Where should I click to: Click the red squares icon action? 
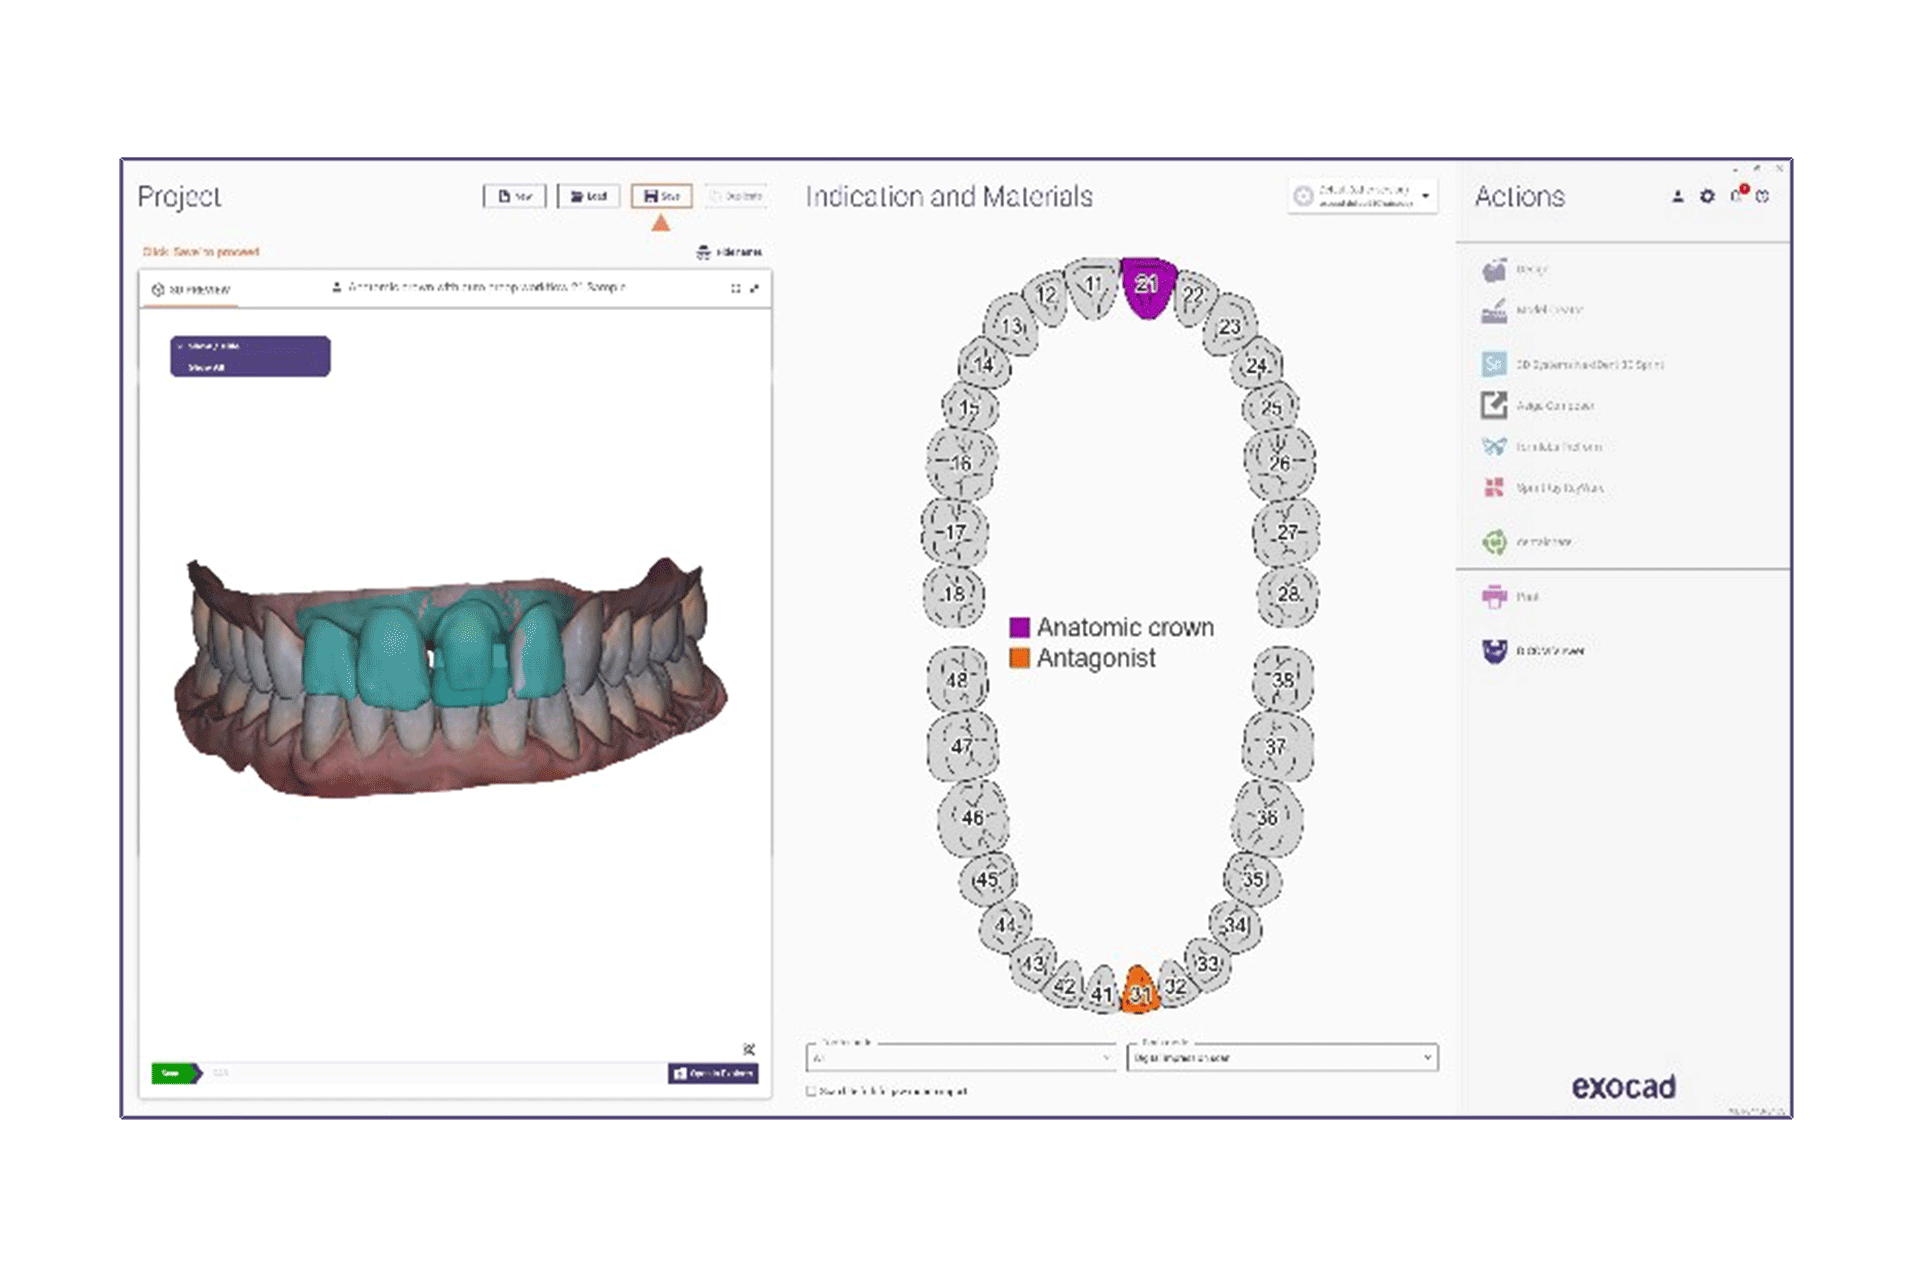[1494, 487]
